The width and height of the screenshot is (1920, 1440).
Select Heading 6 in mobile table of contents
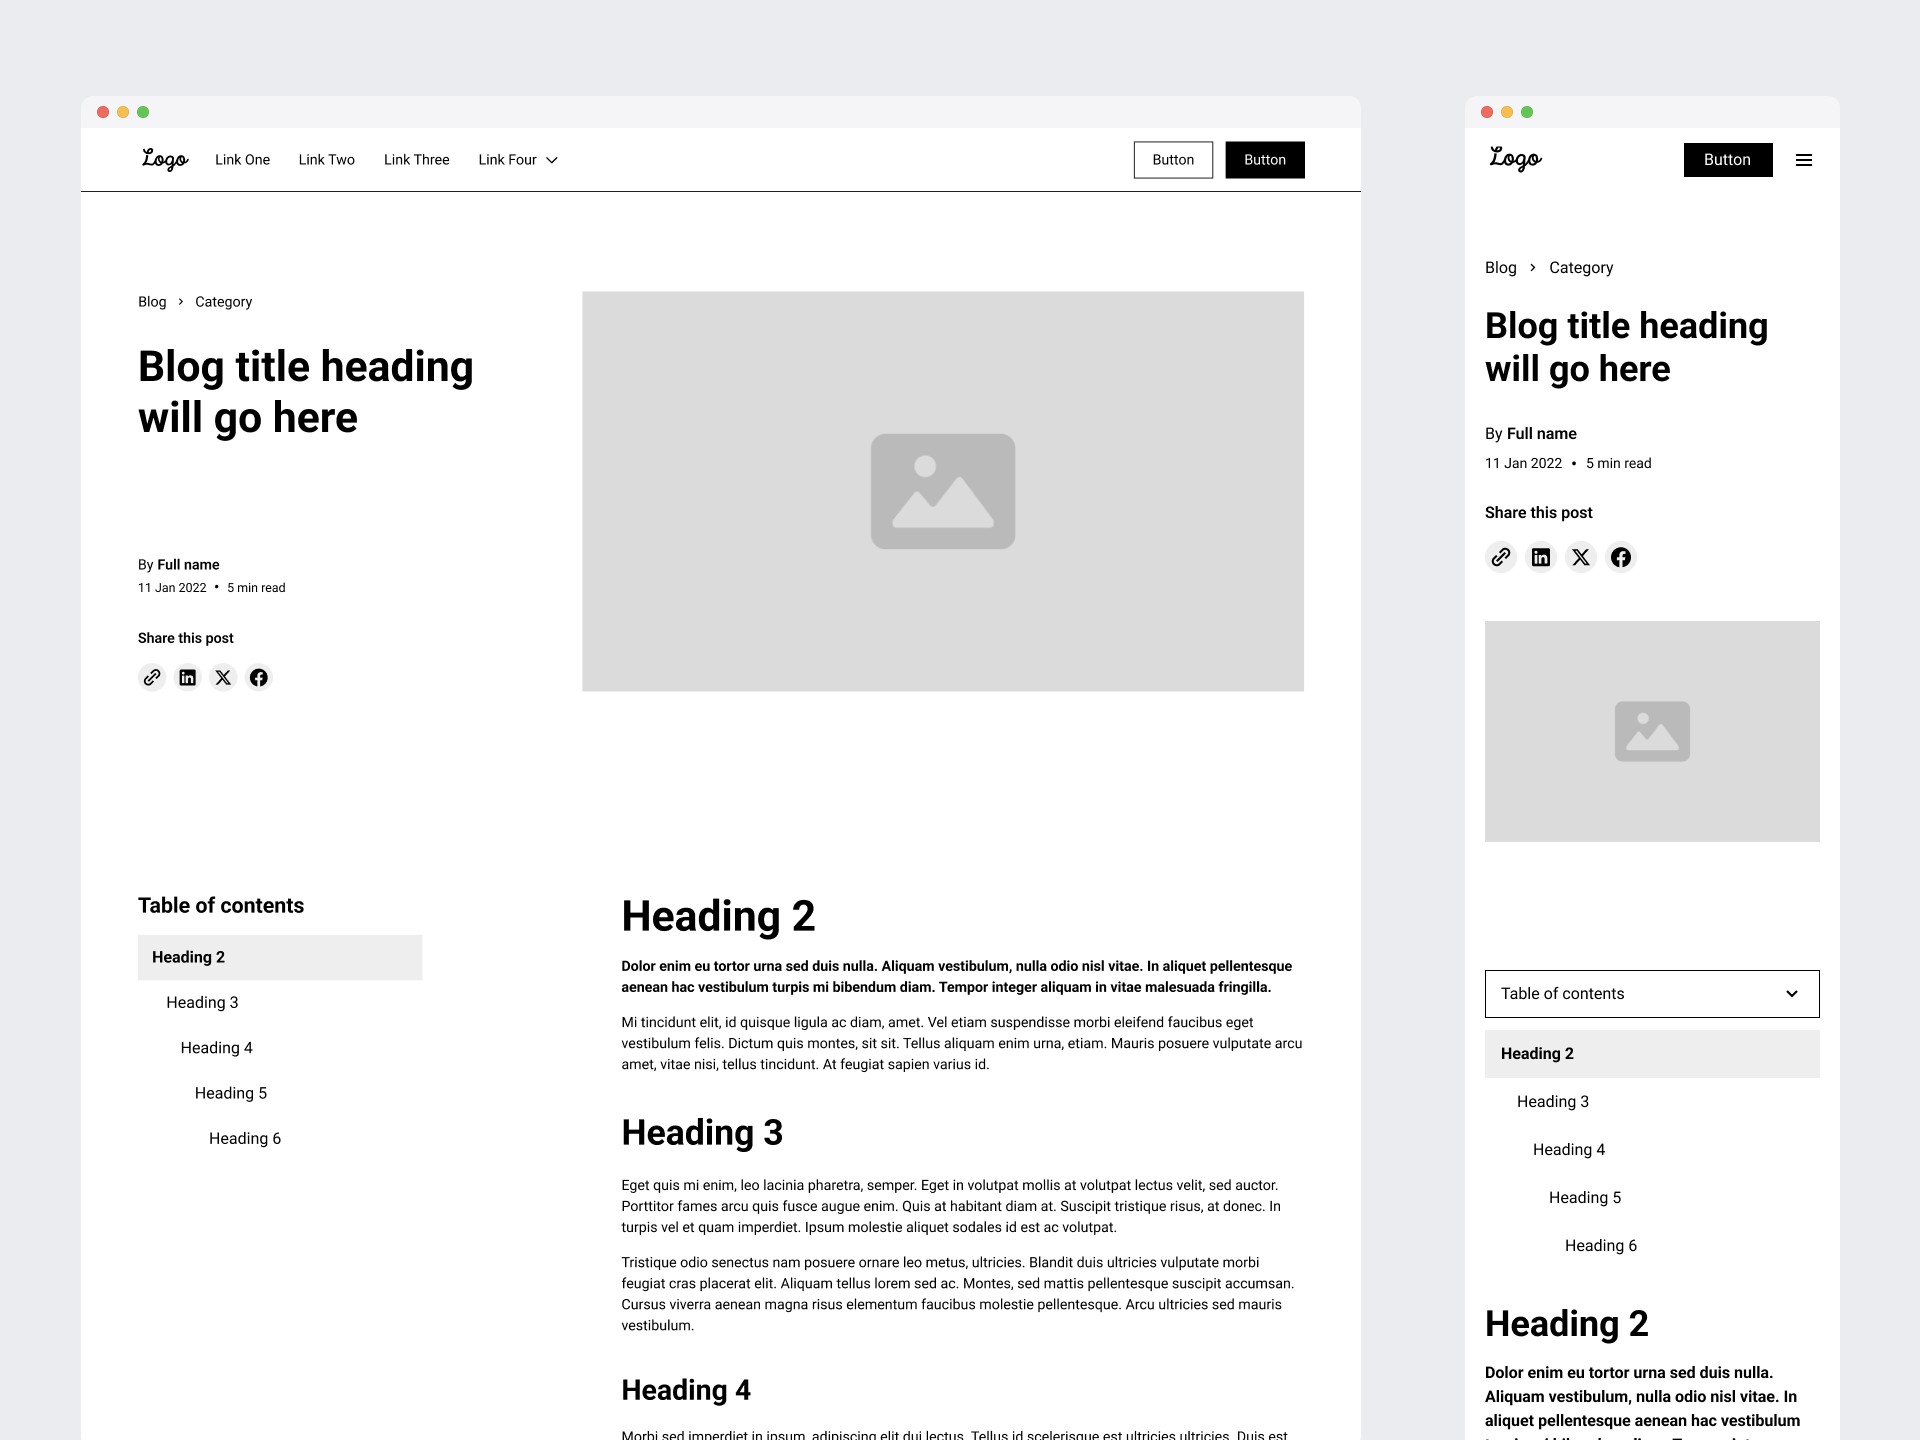(x=1600, y=1246)
